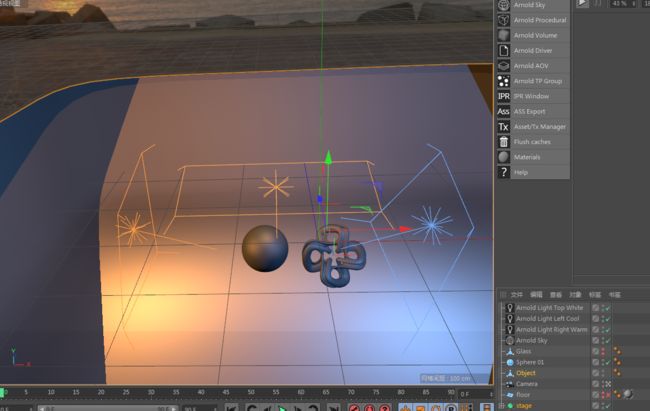Click the question mark Help icon
650x411 pixels.
point(503,172)
